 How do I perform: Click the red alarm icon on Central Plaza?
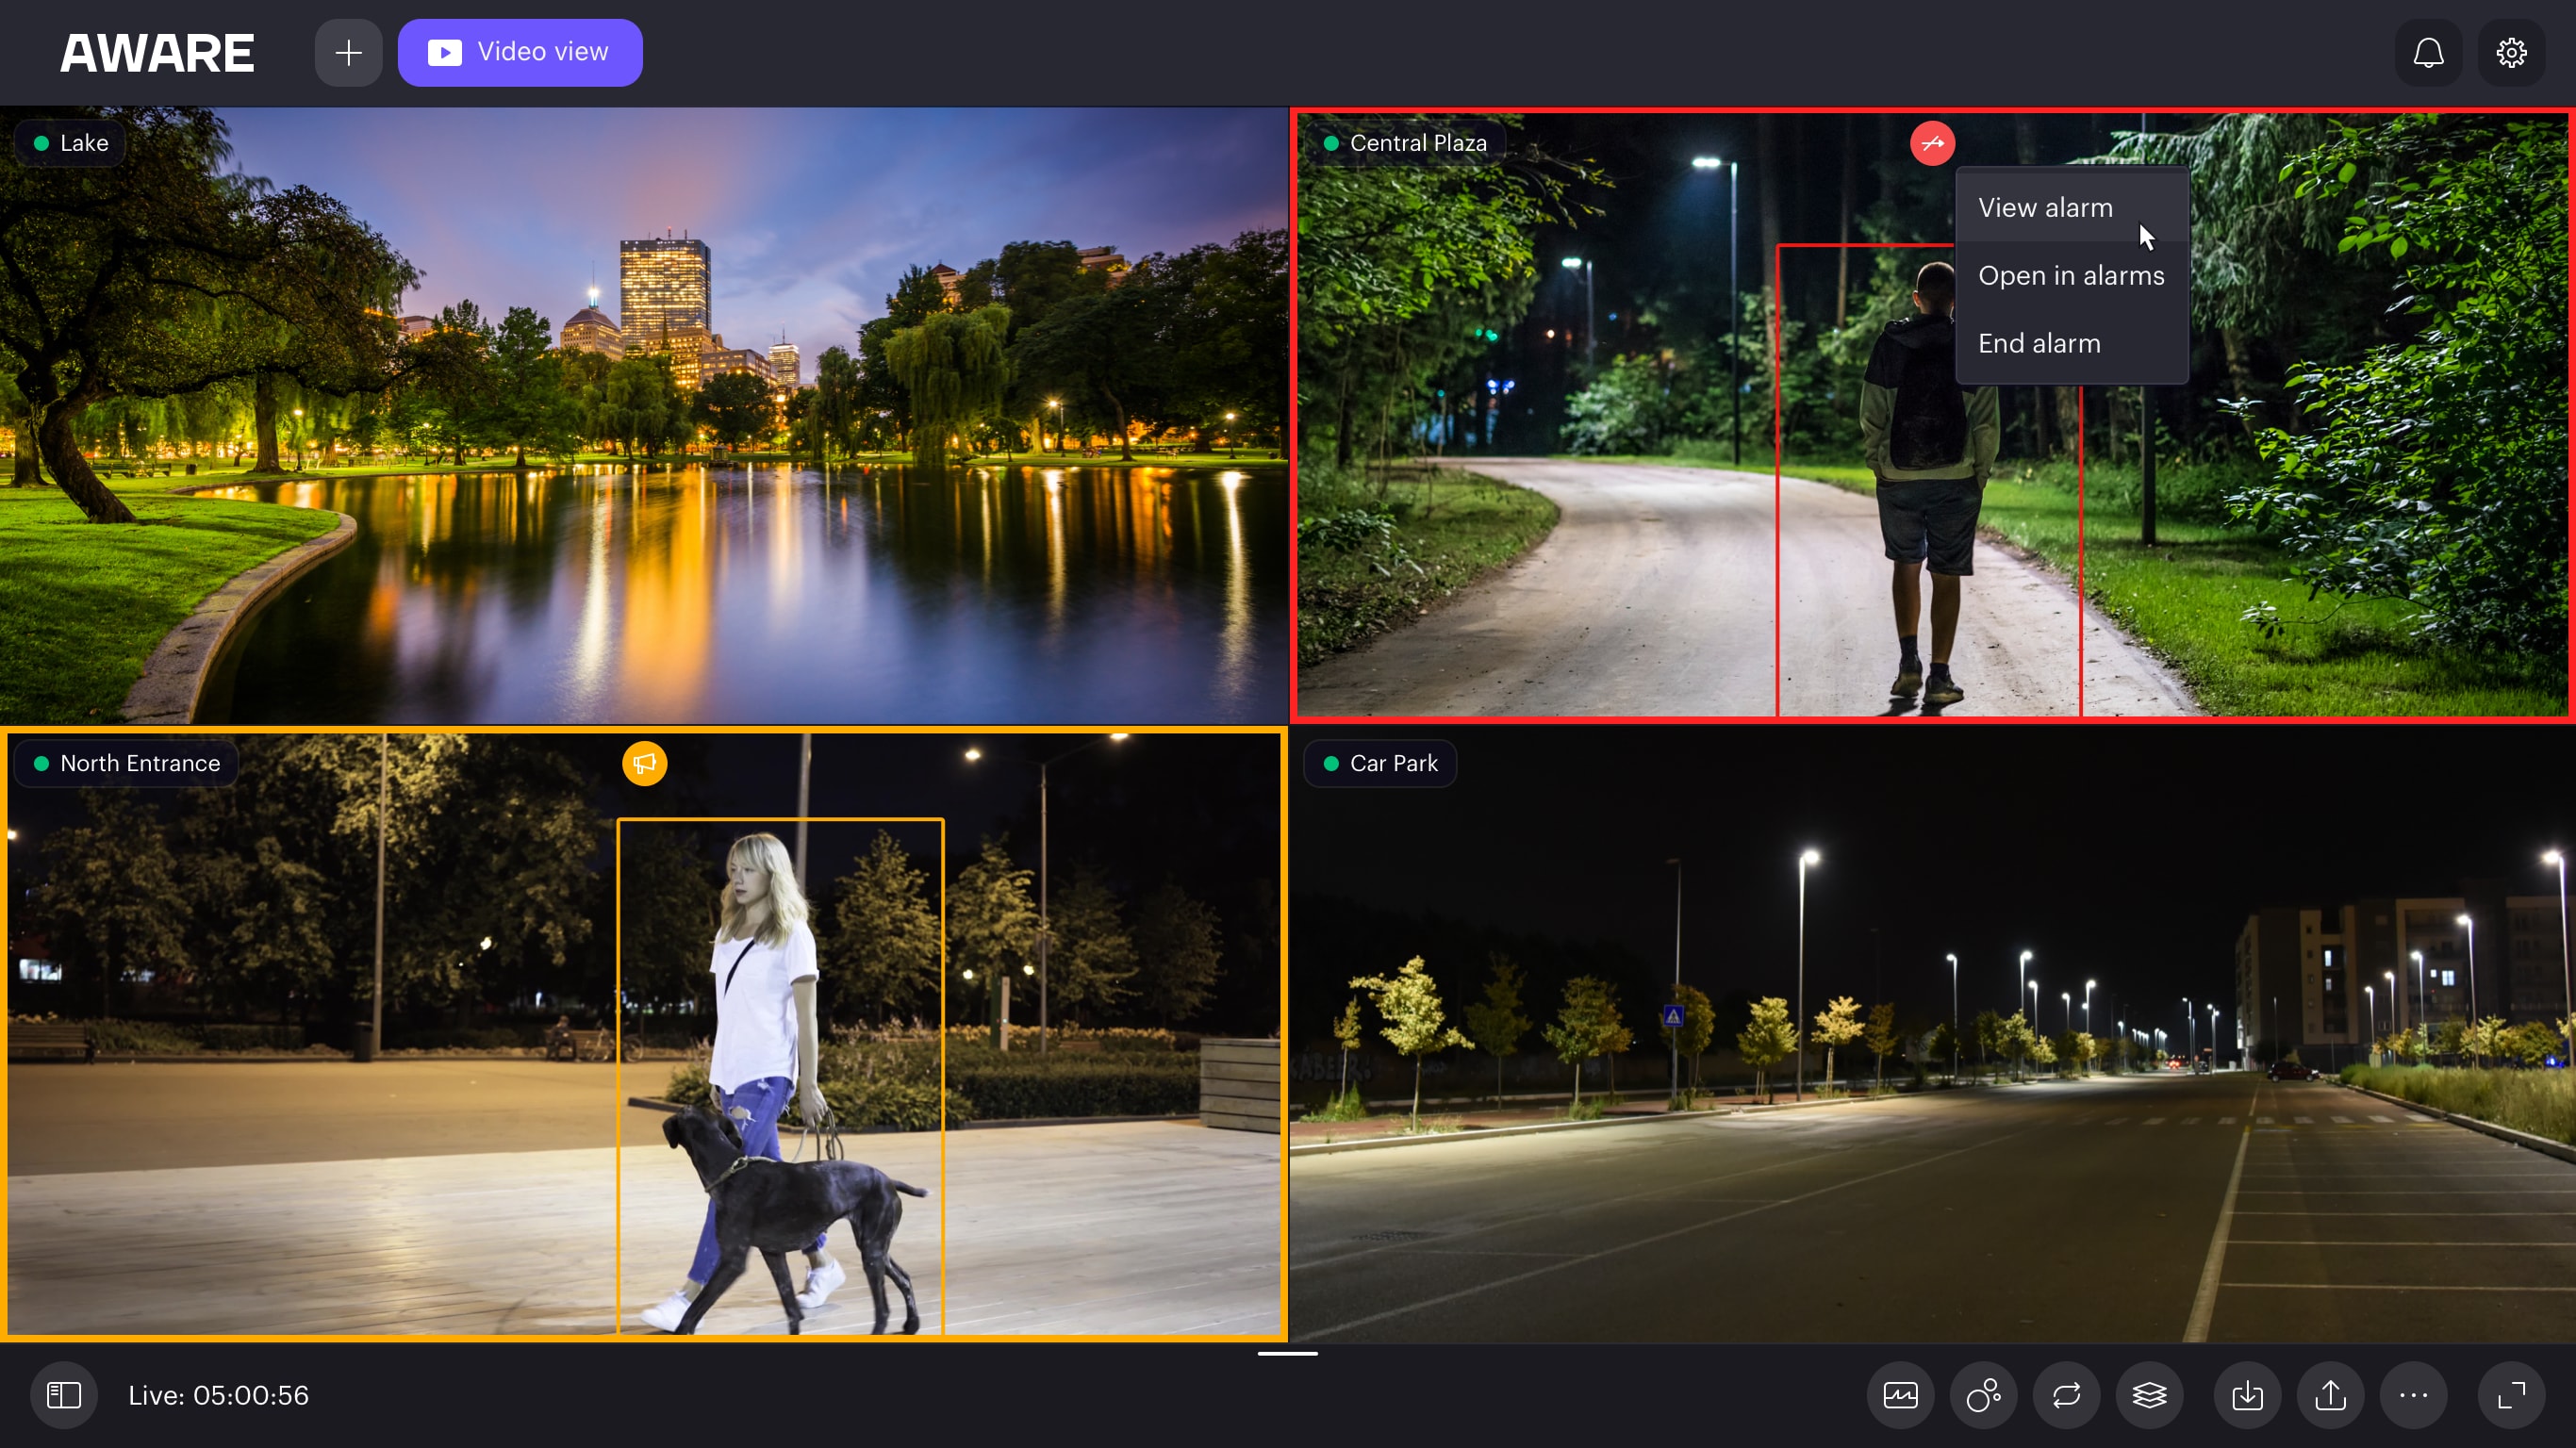pyautogui.click(x=1932, y=143)
